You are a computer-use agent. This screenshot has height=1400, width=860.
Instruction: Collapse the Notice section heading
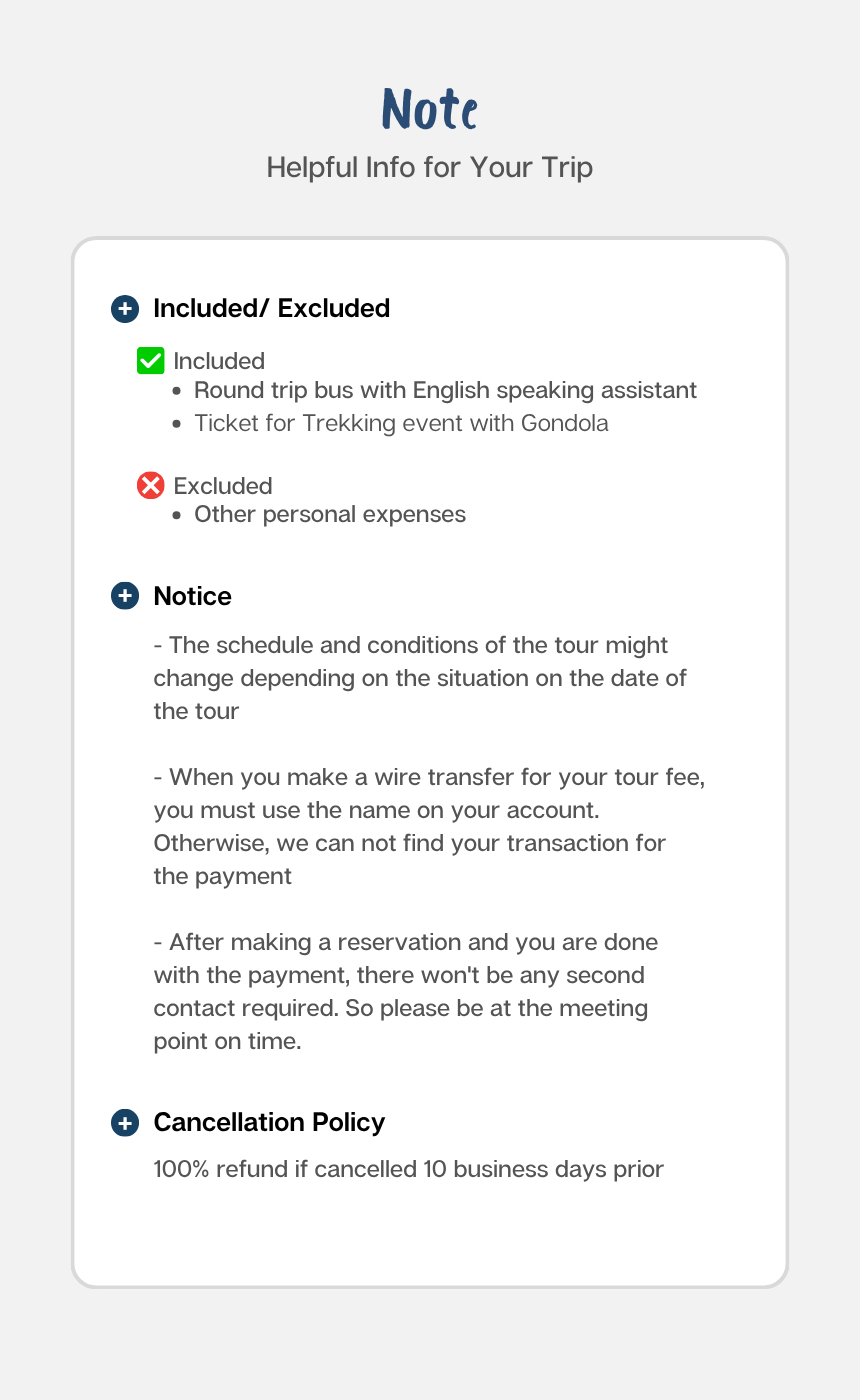192,596
